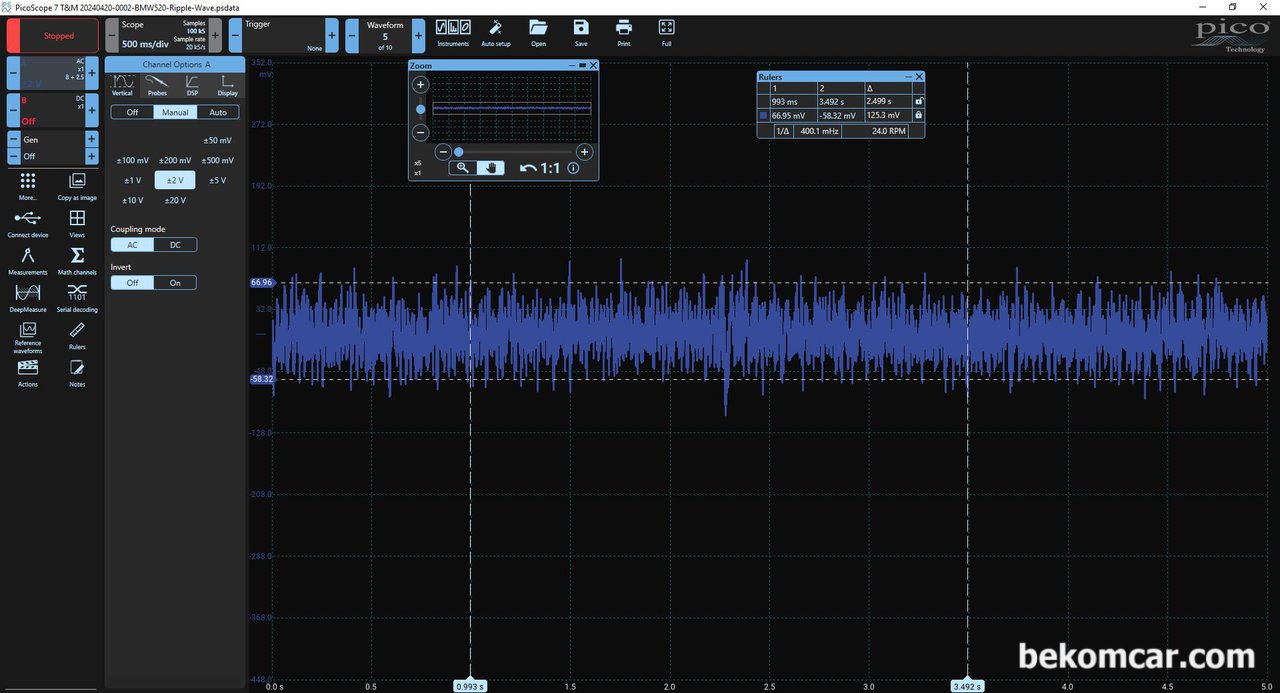Open the Display tab
The width and height of the screenshot is (1280, 693).
(228, 84)
